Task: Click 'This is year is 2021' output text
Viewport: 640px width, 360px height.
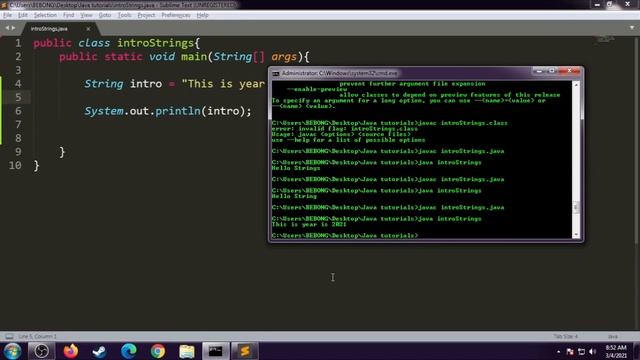Action: click(x=309, y=224)
